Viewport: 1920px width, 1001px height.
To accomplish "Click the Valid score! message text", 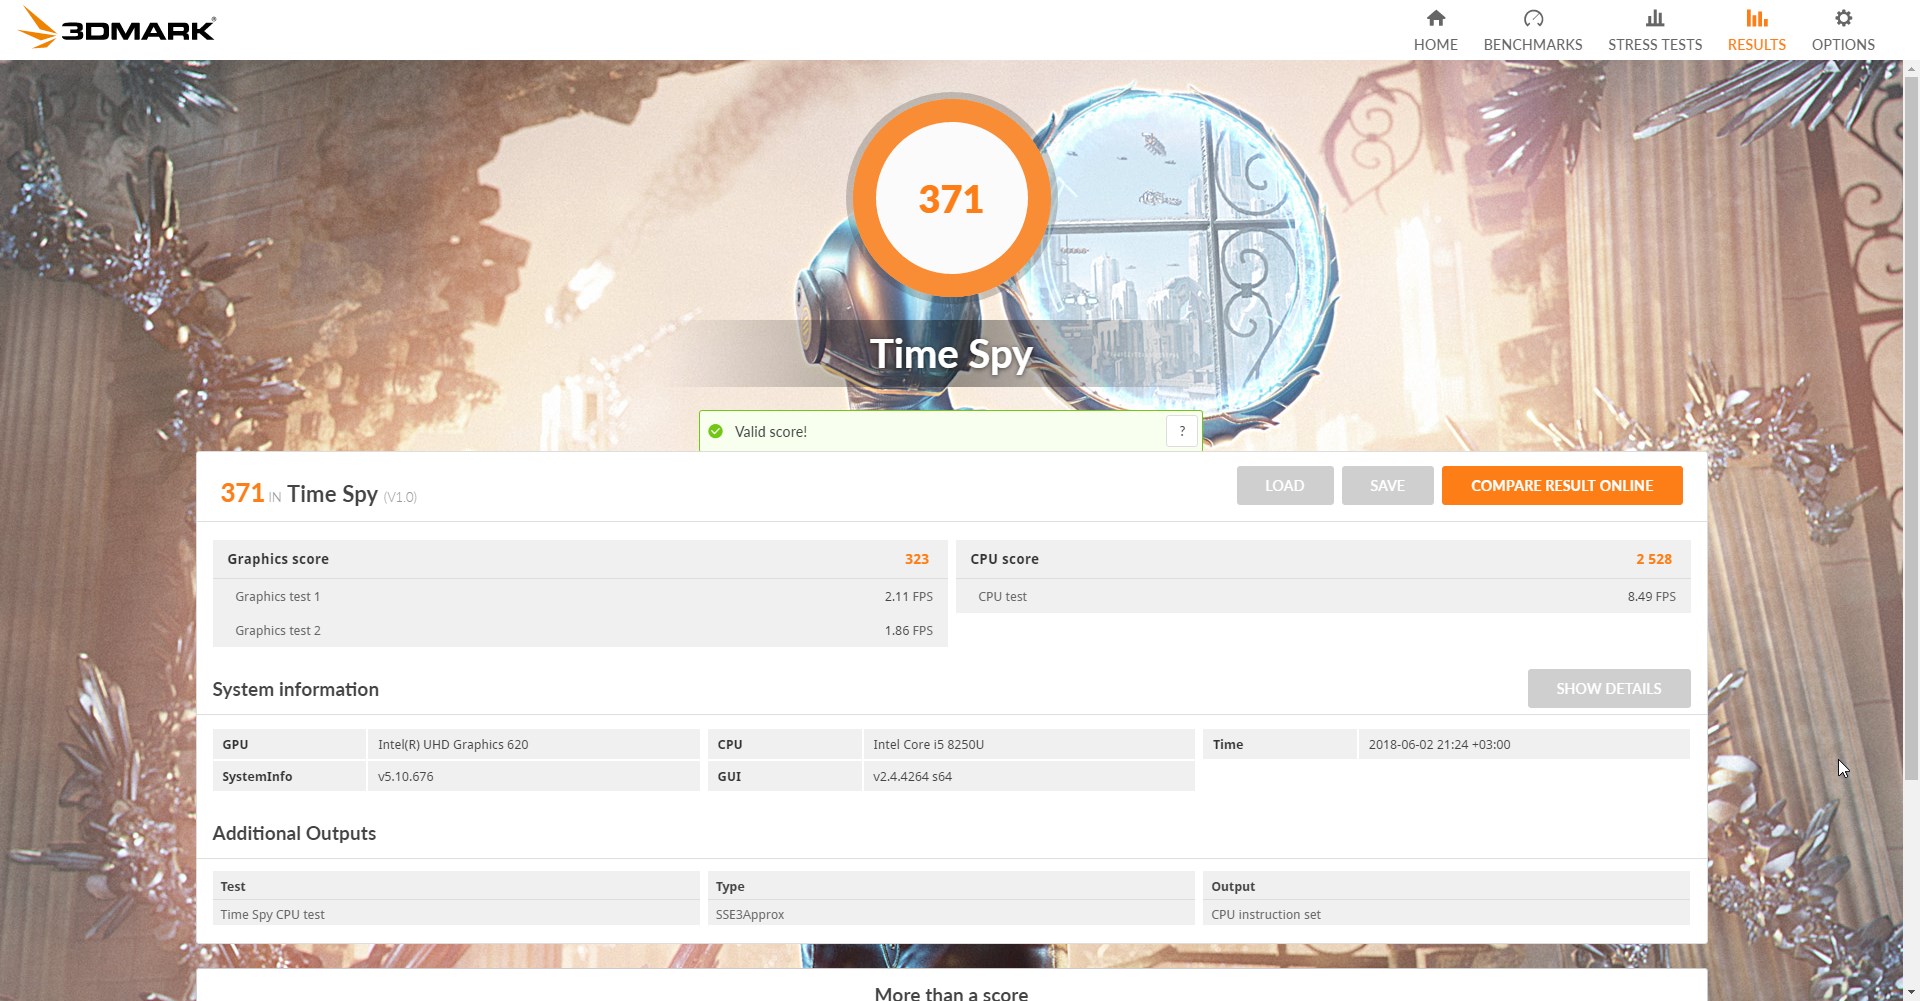I will pos(771,432).
